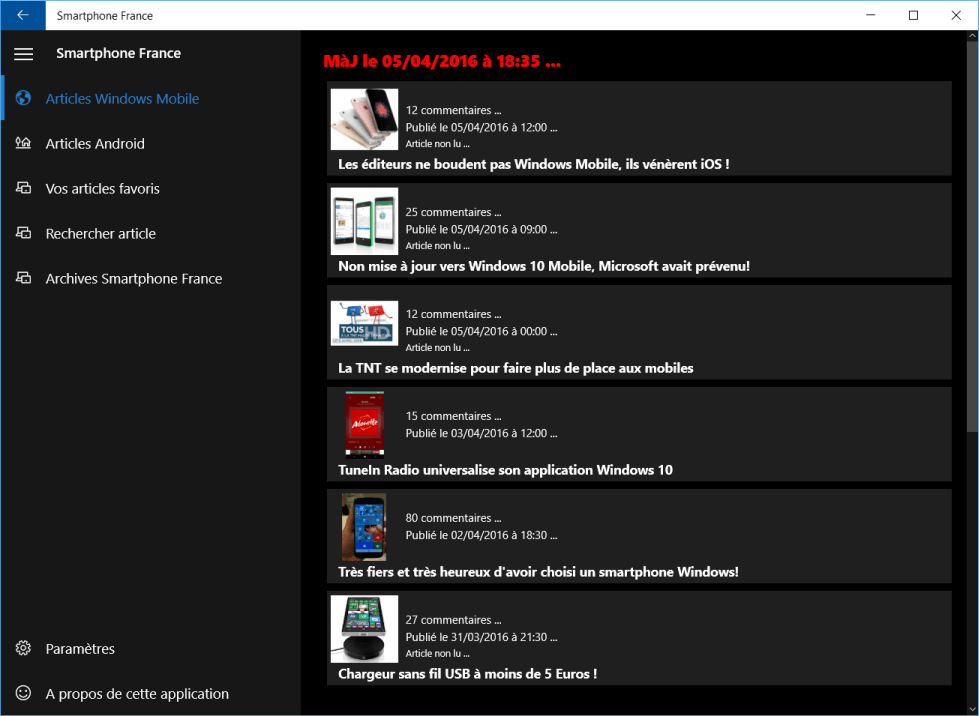The height and width of the screenshot is (716, 979).
Task: Click the Vos articles favoris icon
Action: (x=23, y=188)
